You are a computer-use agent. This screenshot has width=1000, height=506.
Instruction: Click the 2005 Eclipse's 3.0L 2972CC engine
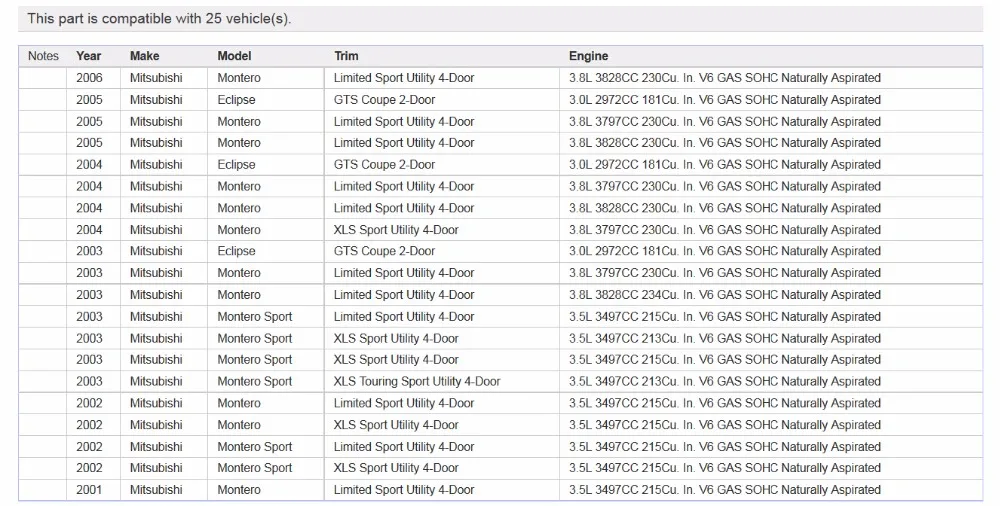[x=724, y=100]
